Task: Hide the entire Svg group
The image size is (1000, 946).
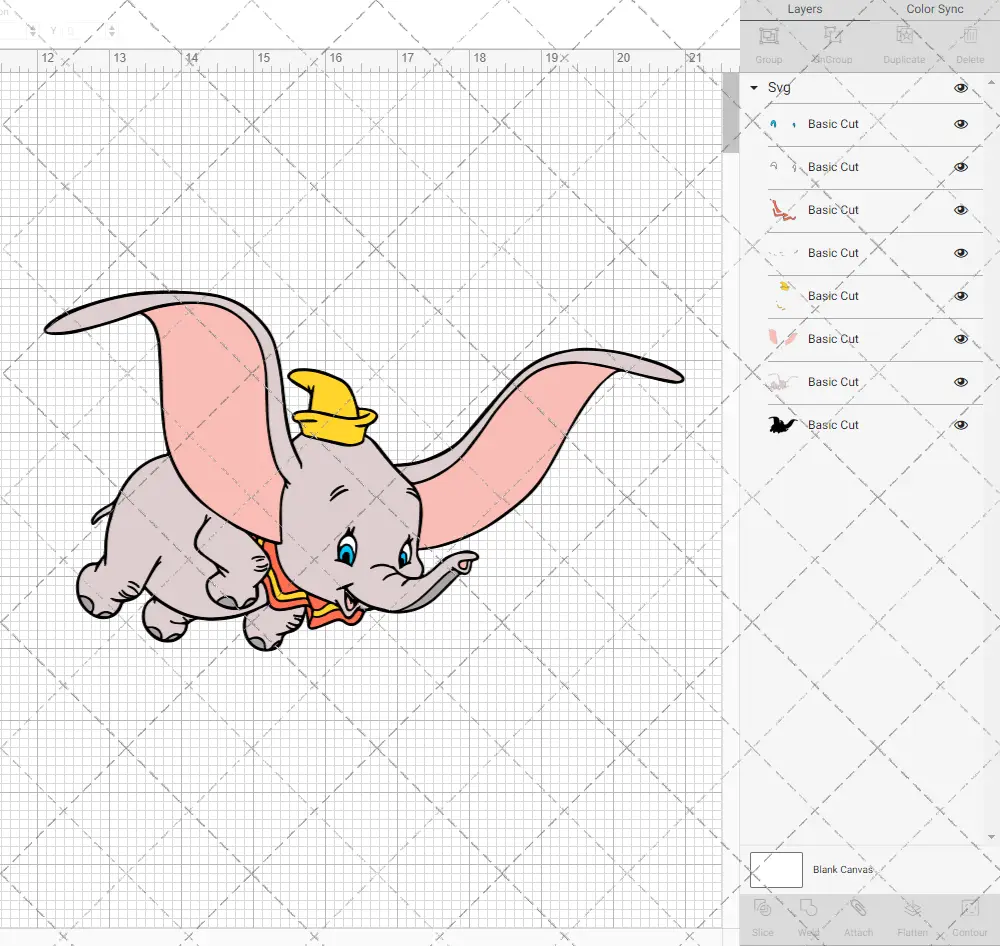Action: [x=960, y=88]
